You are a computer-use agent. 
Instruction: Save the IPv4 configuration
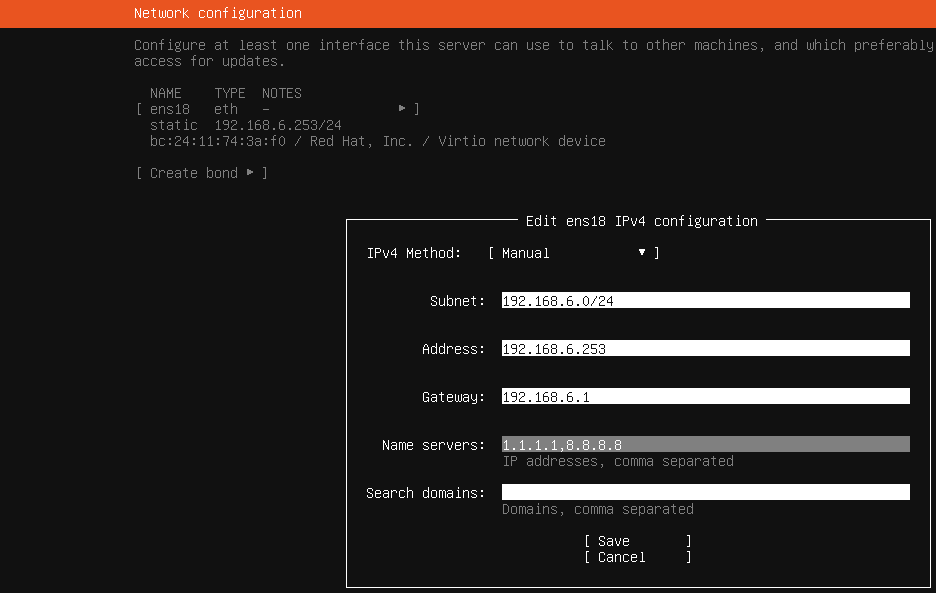637,541
